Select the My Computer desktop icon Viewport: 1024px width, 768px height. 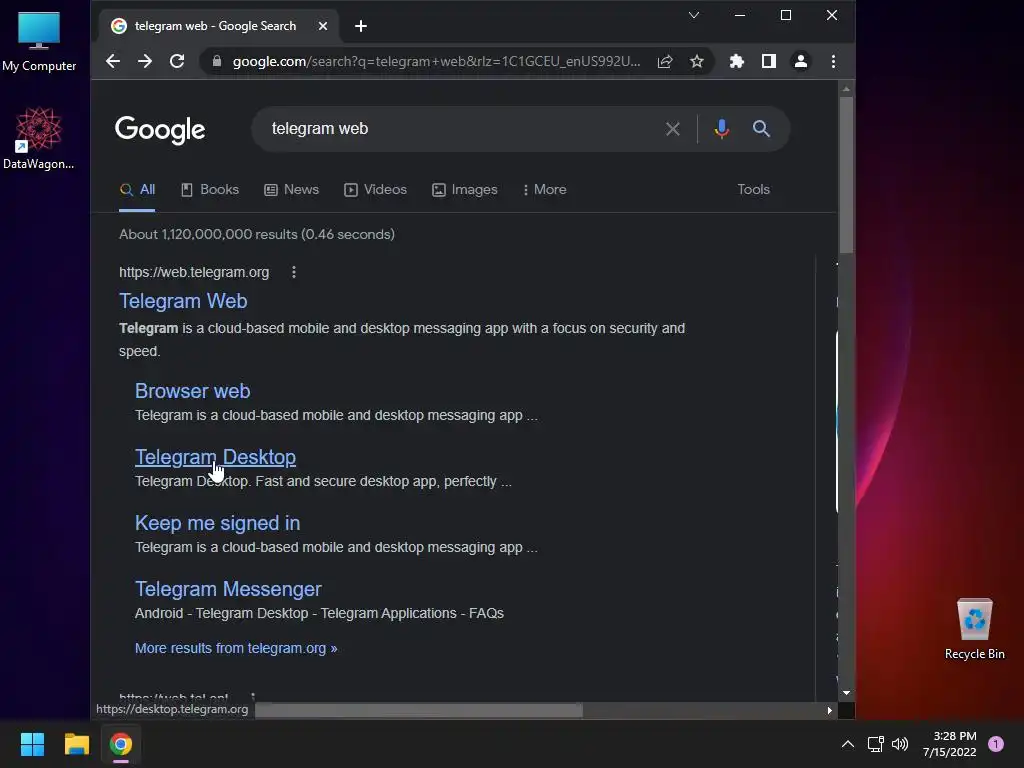(x=39, y=41)
